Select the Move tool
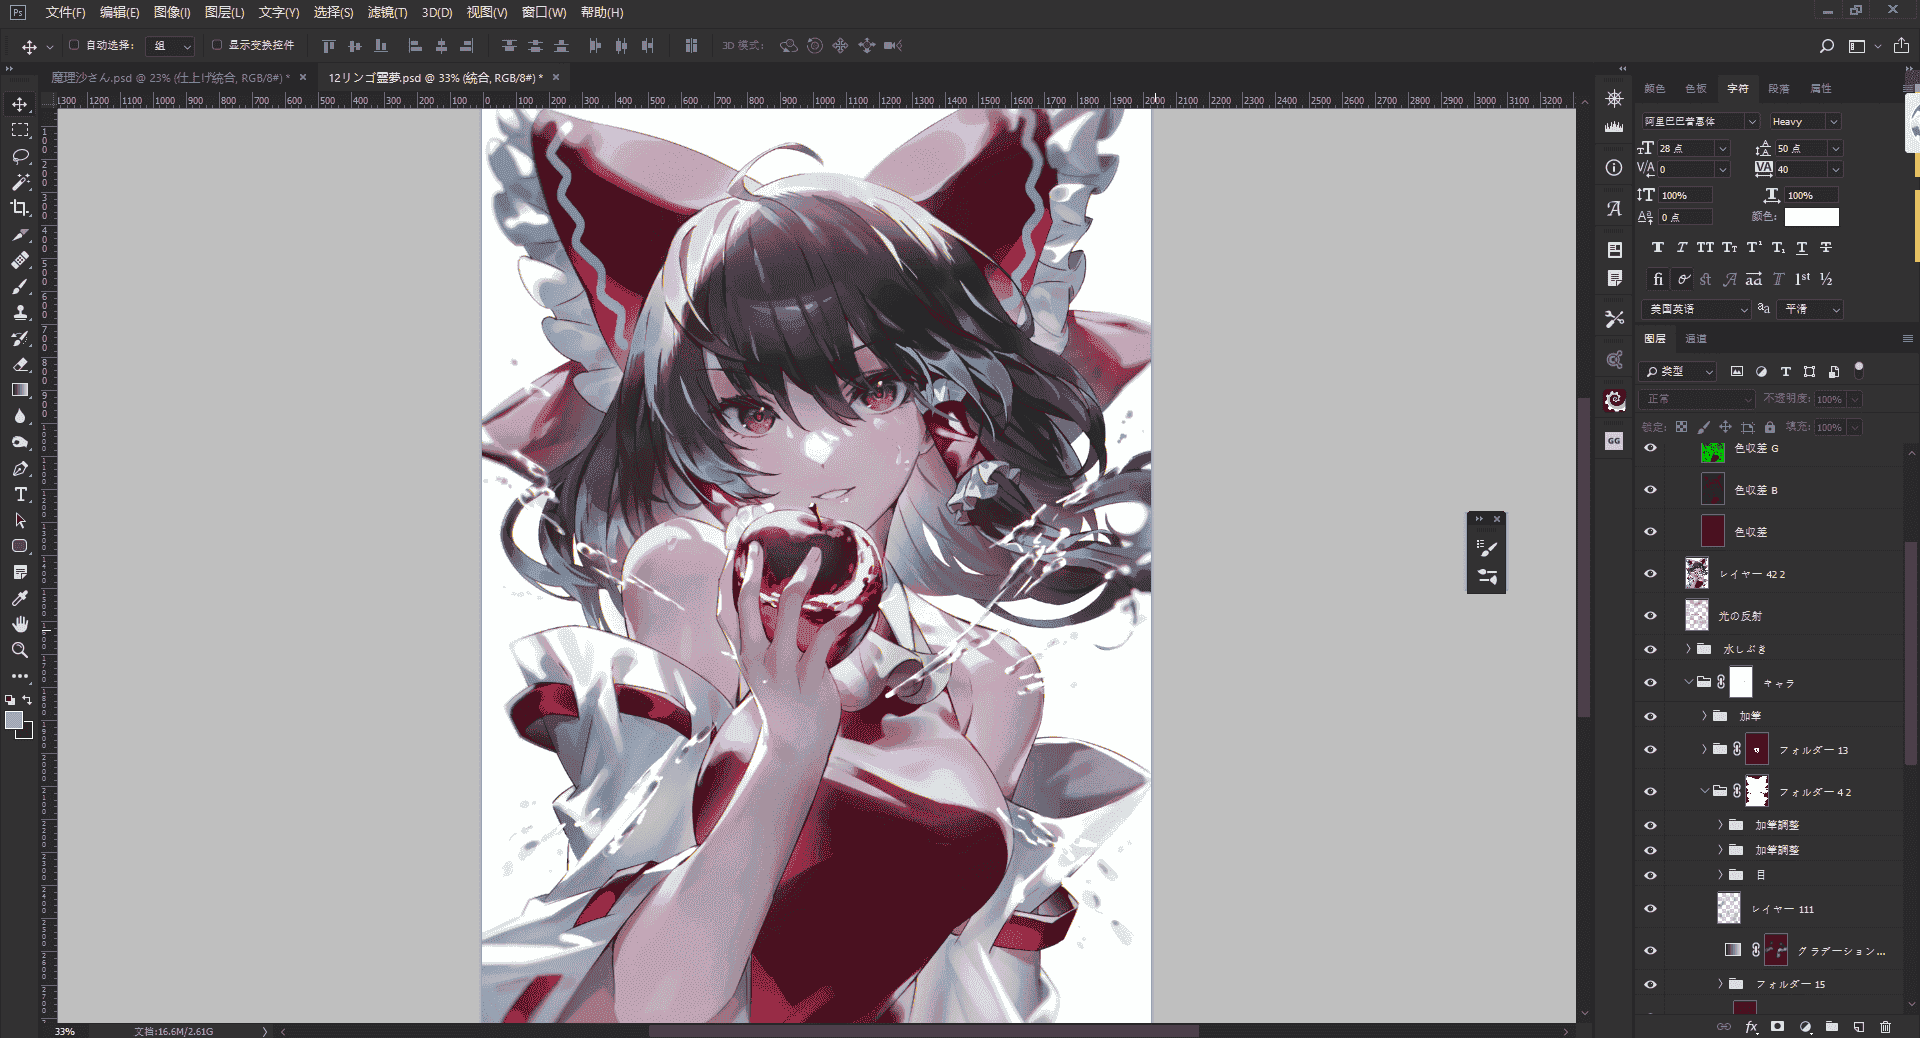This screenshot has width=1920, height=1038. click(x=20, y=104)
